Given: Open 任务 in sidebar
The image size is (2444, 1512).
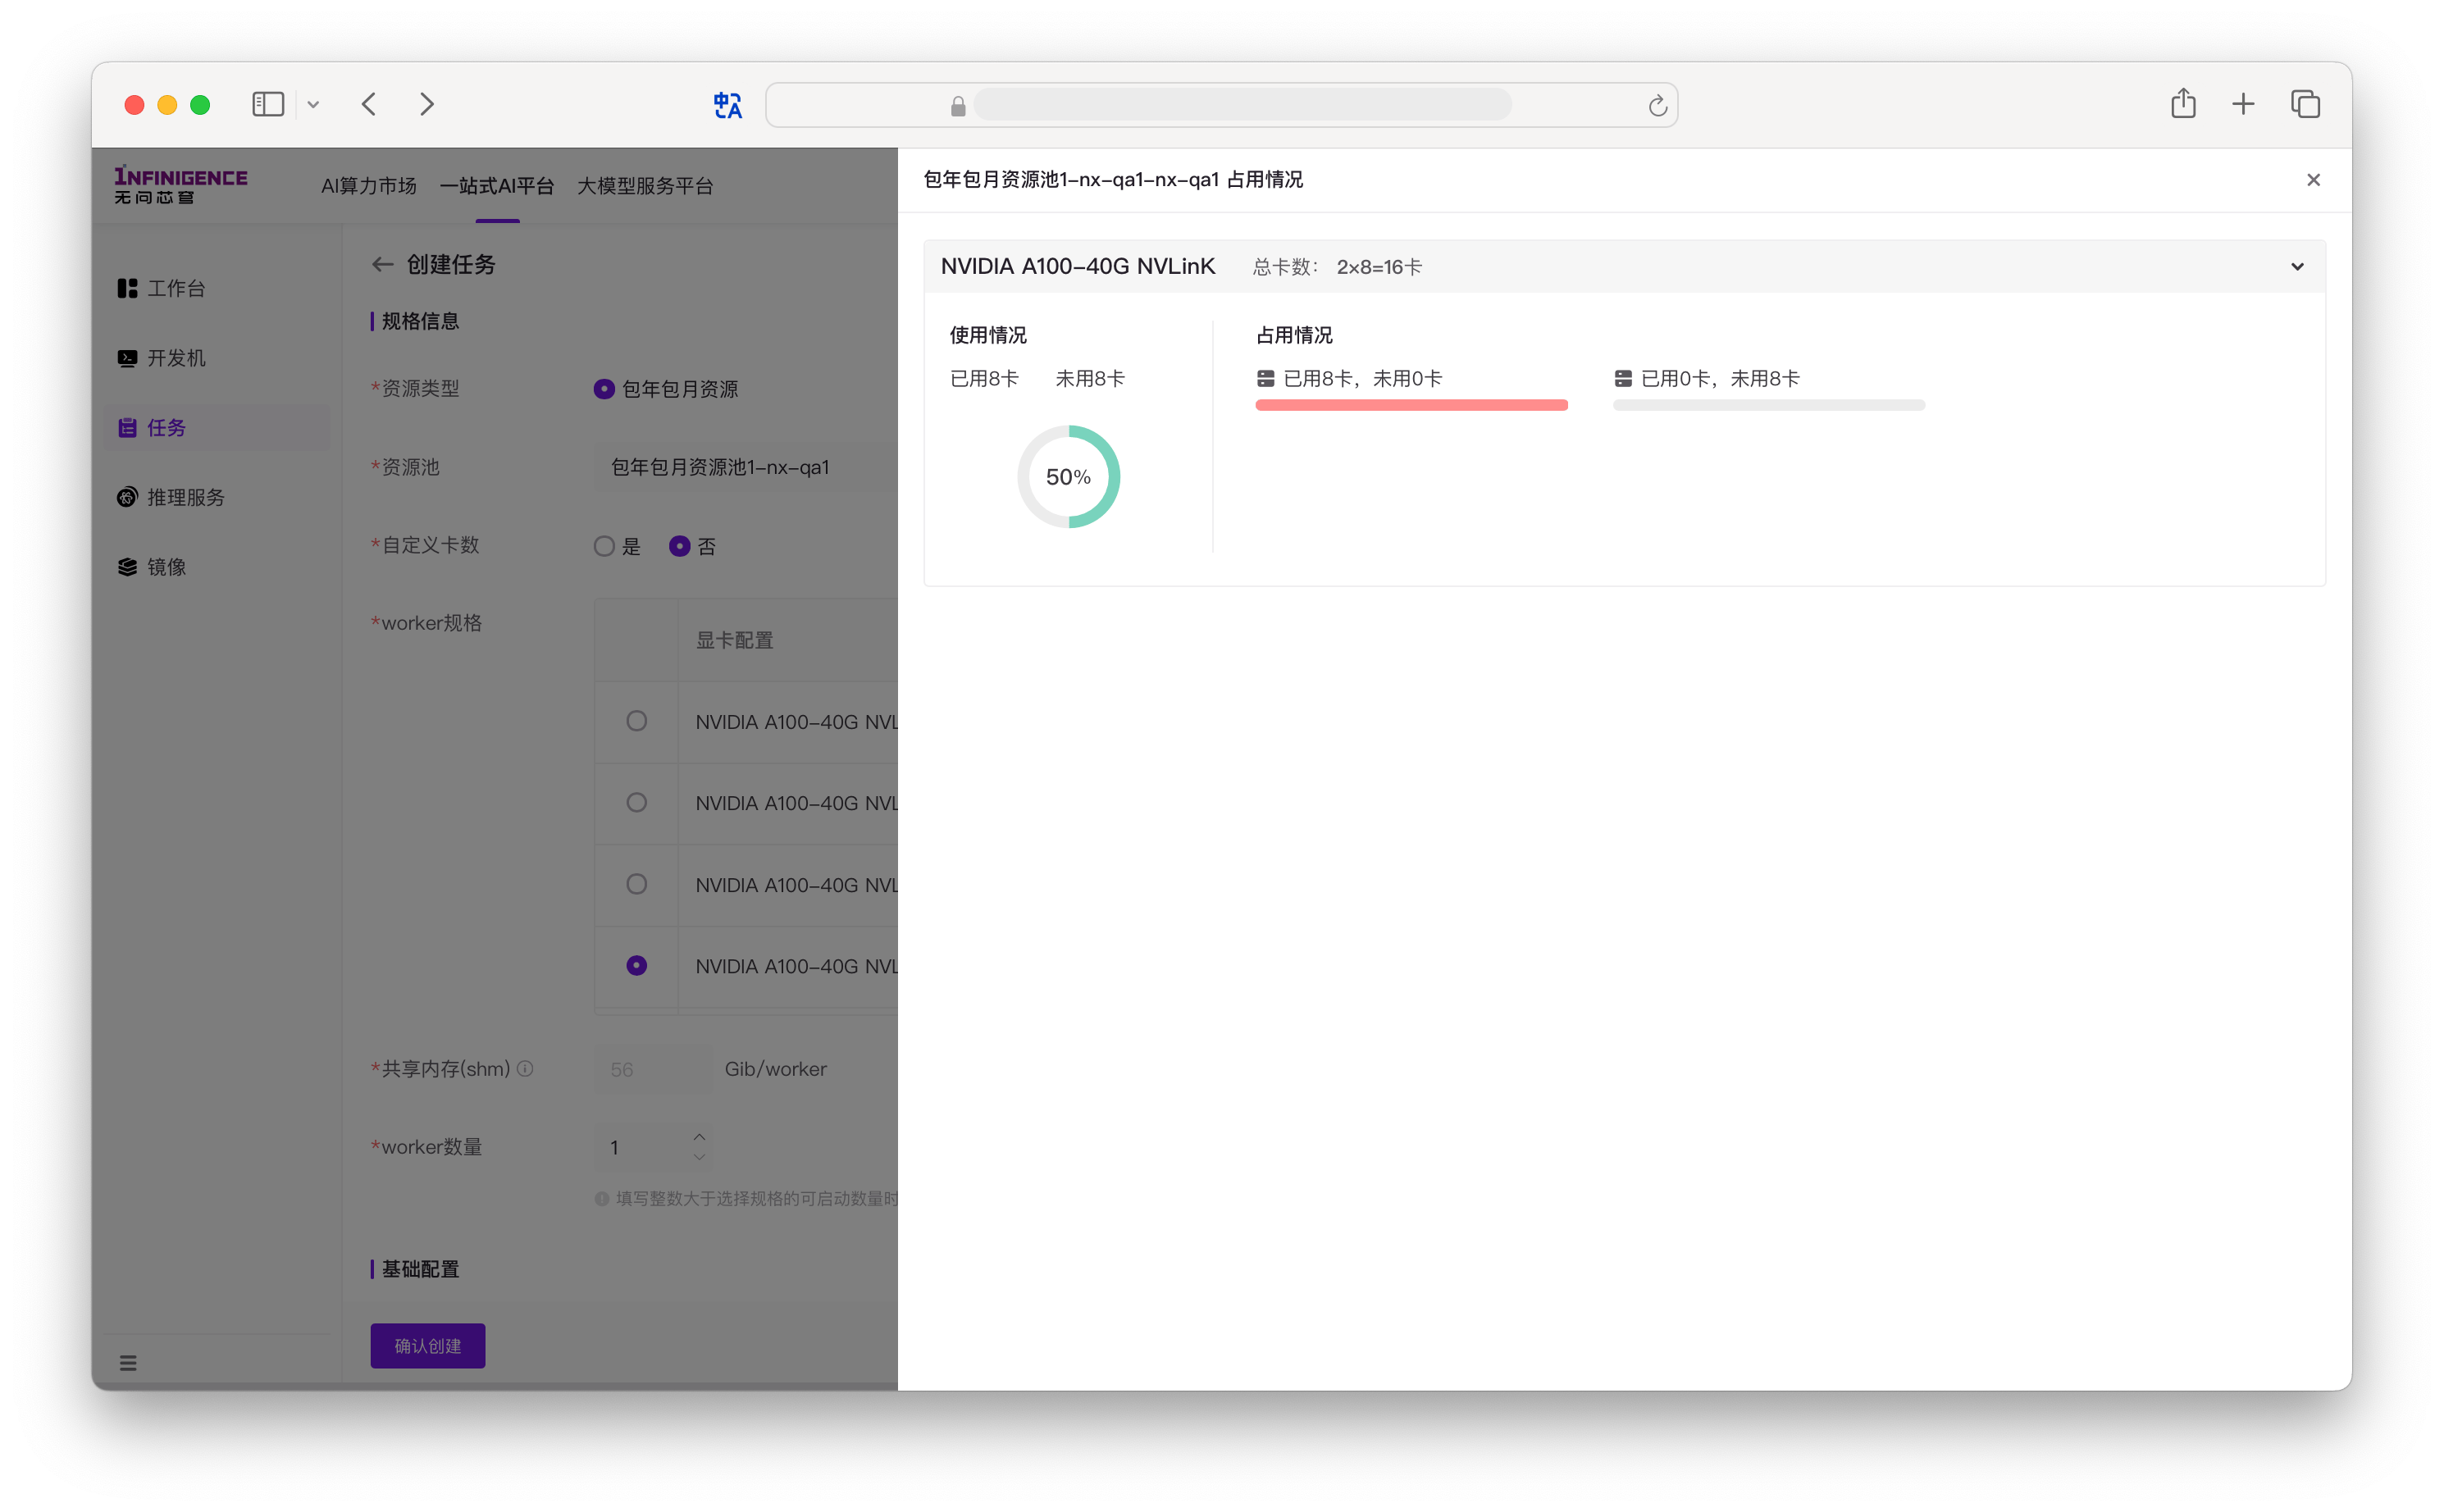Looking at the screenshot, I should coord(217,427).
